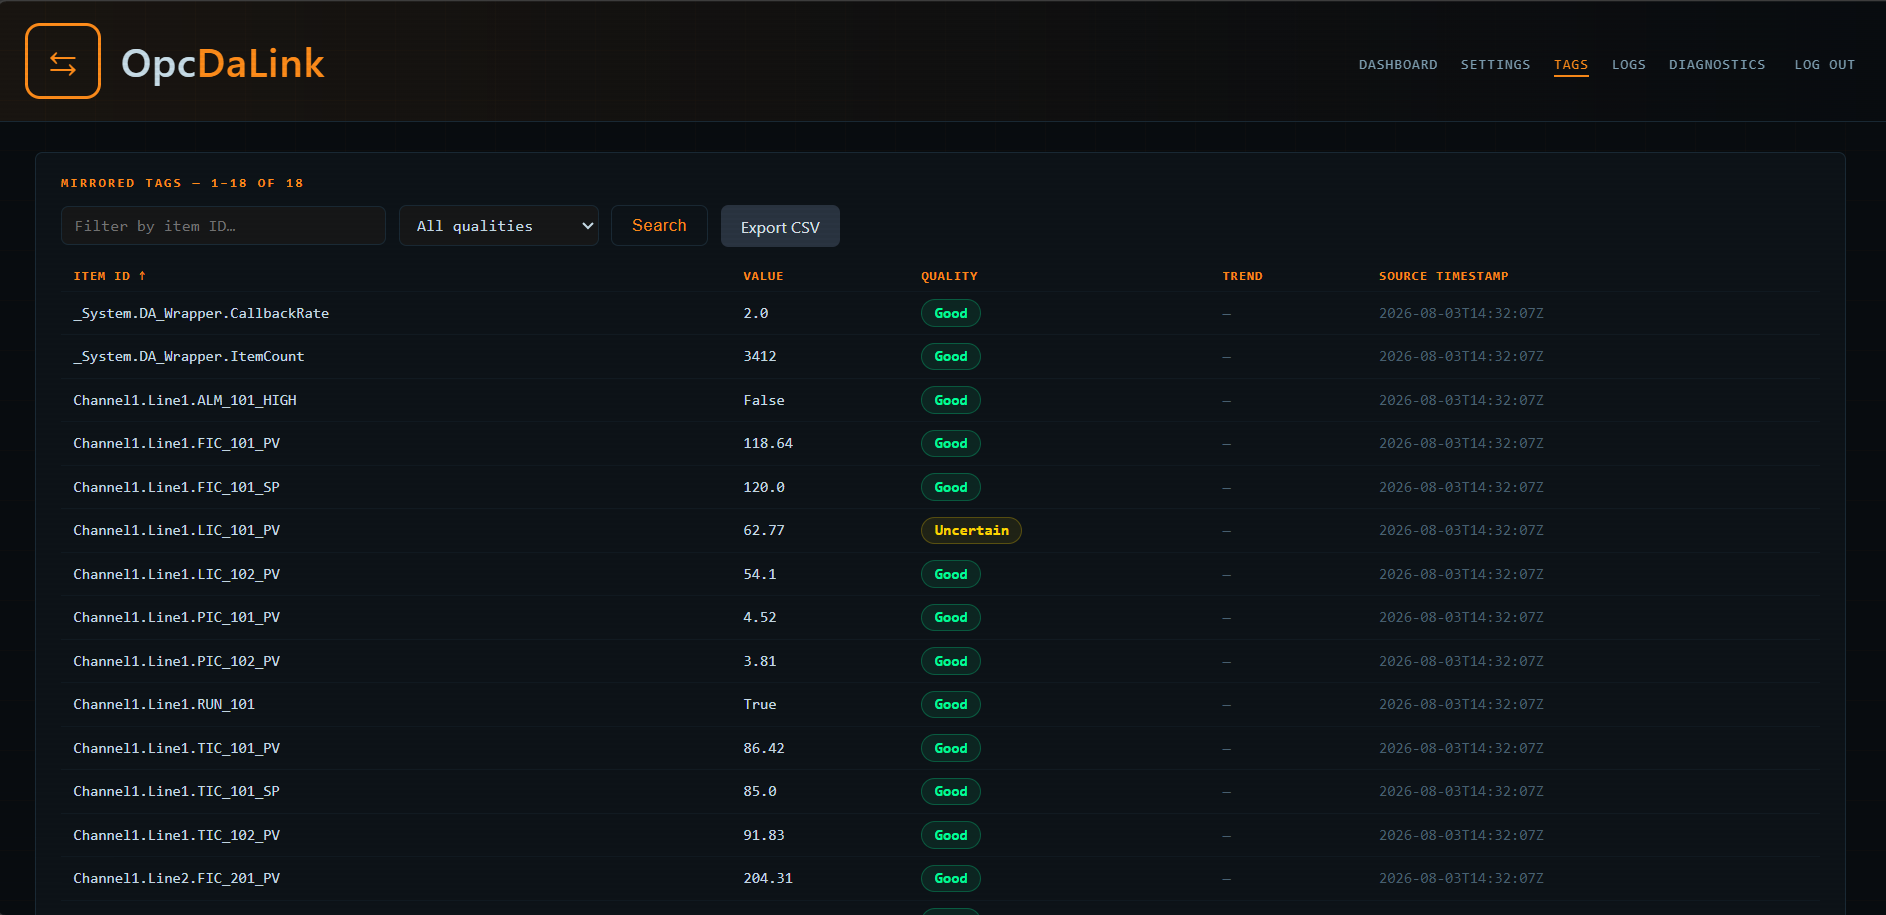Image resolution: width=1886 pixels, height=915 pixels.
Task: Select _System.DA_Wrapper.CallbackRate item
Action: (x=201, y=313)
